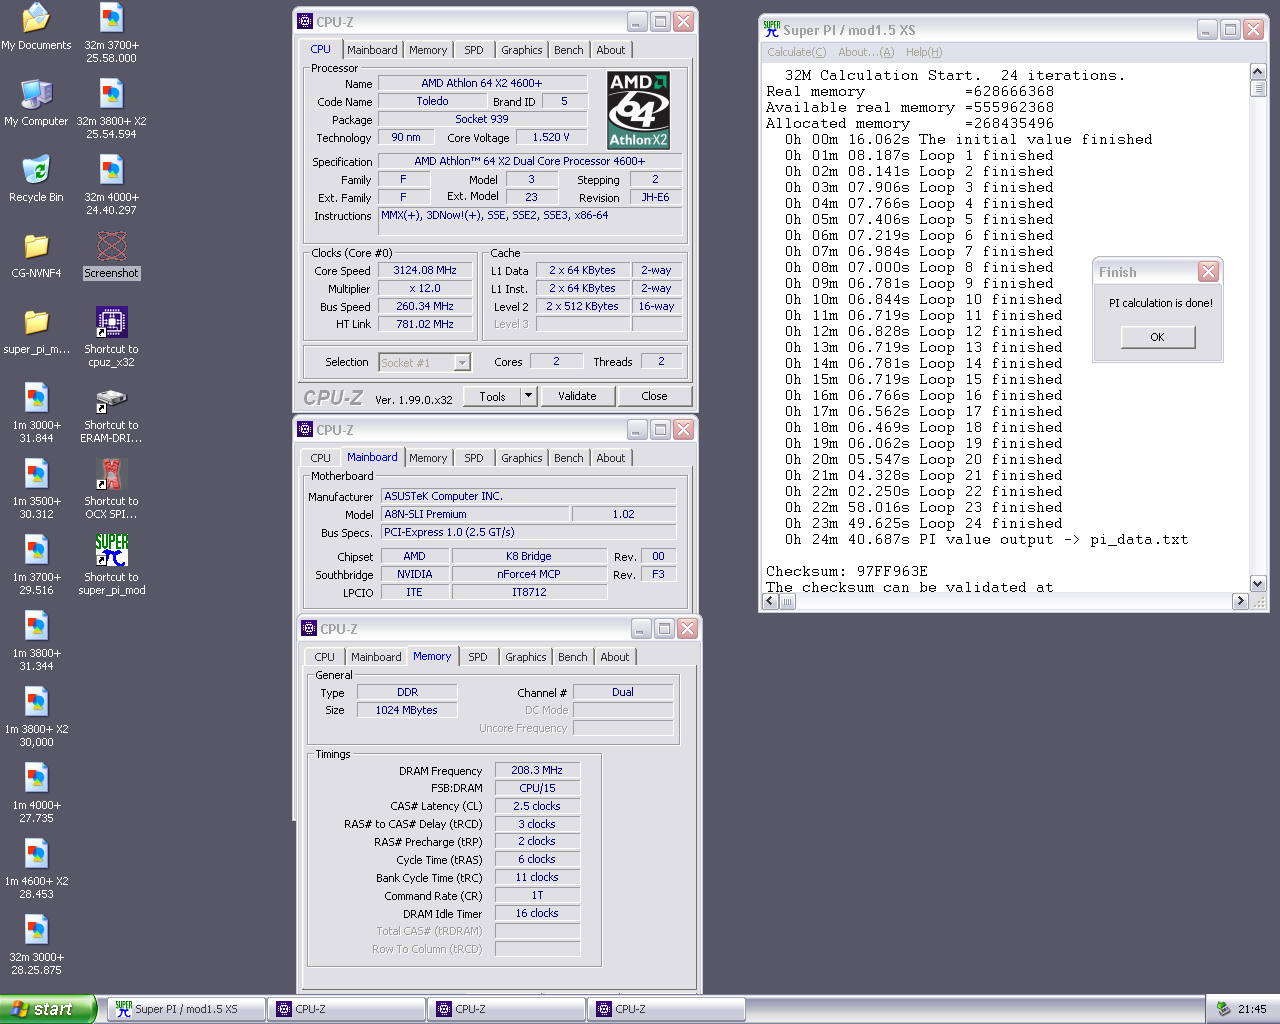The width and height of the screenshot is (1280, 1024).
Task: Click the taskbar clock 21:45
Action: [x=1252, y=1009]
